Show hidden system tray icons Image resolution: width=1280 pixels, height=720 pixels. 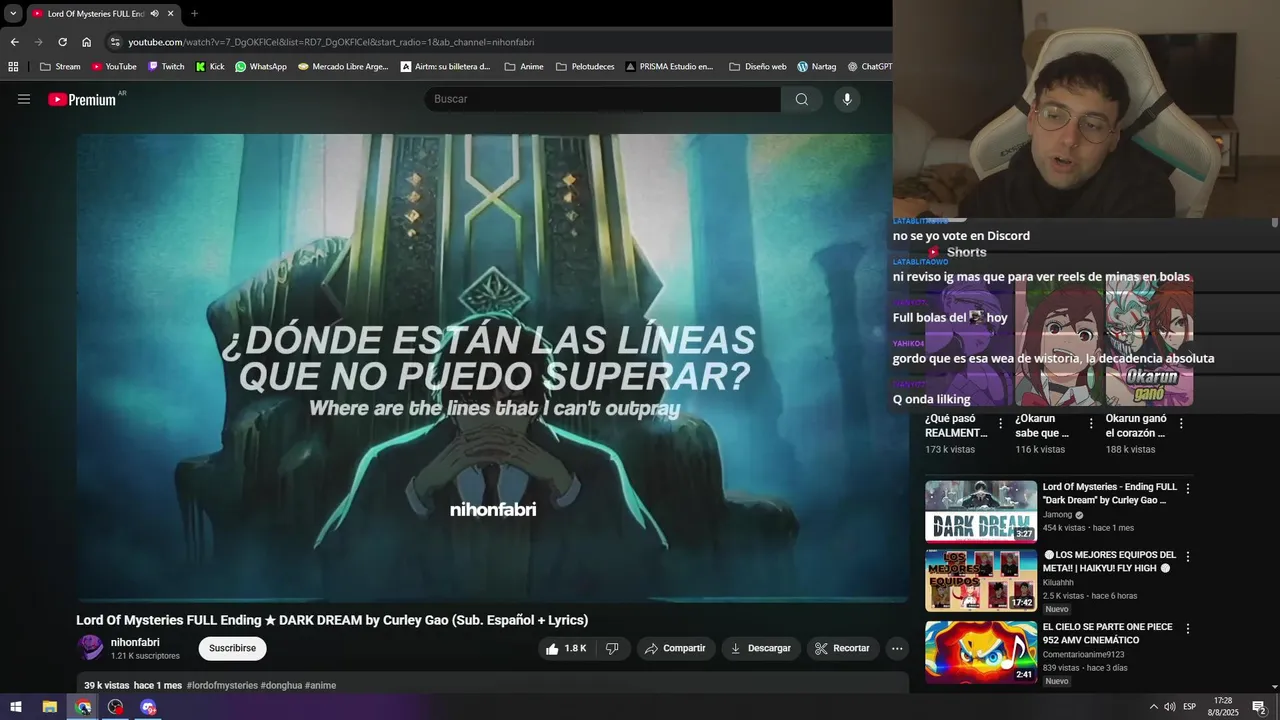point(1153,707)
